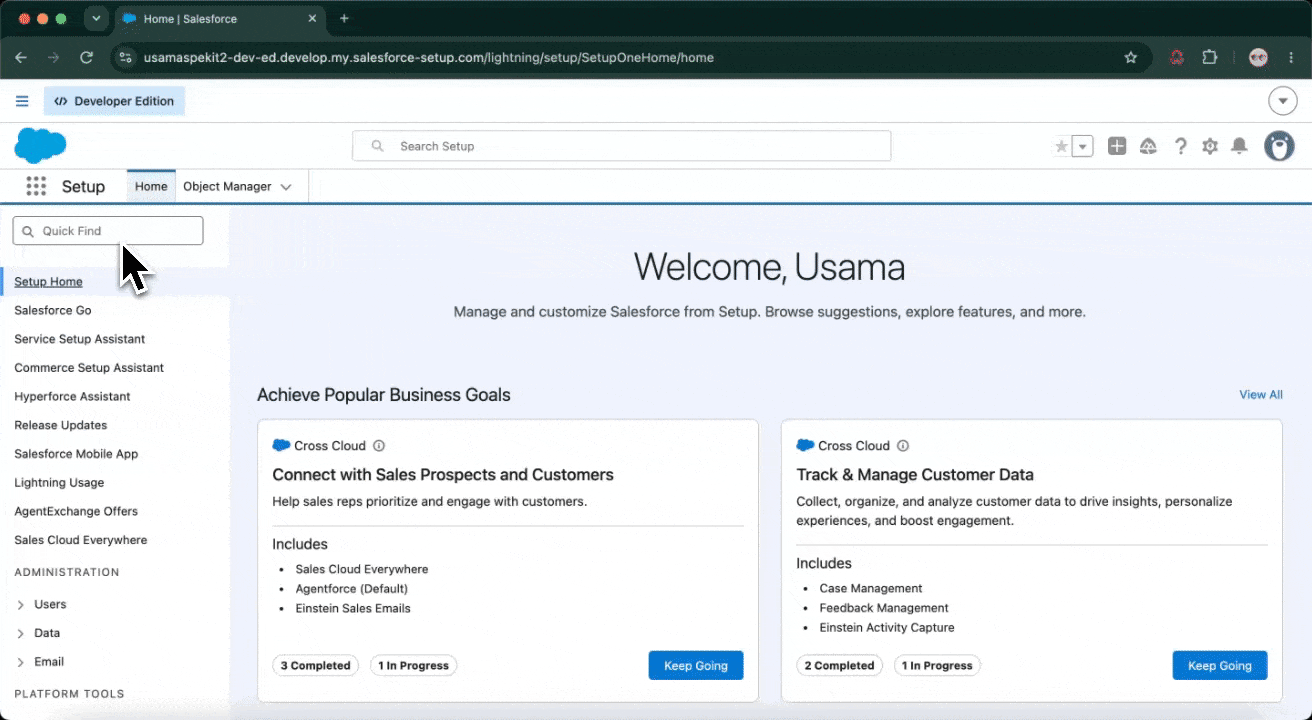This screenshot has width=1312, height=720.
Task: Open the Setup gear menu
Action: [x=1210, y=146]
